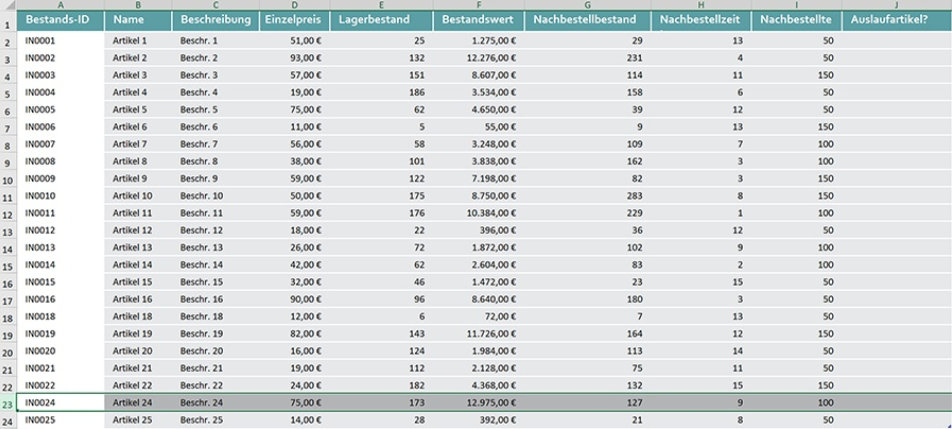Select Nachbestellbestand cell 283
Image resolution: width=952 pixels, height=429 pixels.
point(588,196)
